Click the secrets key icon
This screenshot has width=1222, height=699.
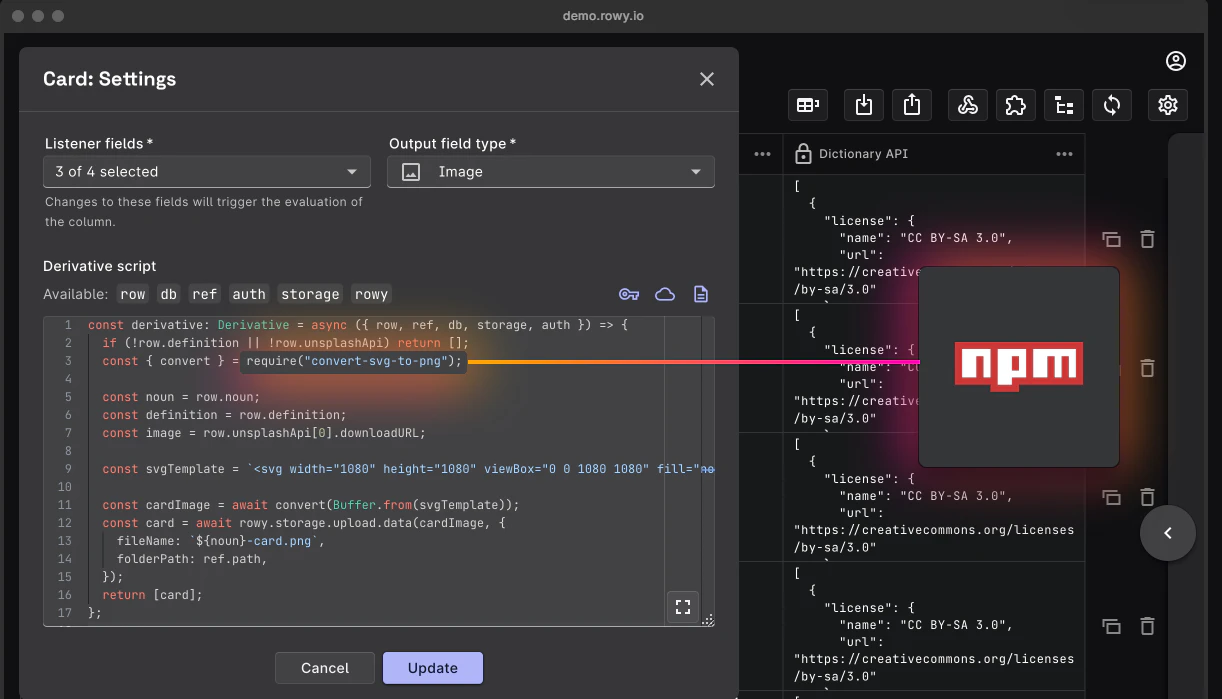click(629, 294)
